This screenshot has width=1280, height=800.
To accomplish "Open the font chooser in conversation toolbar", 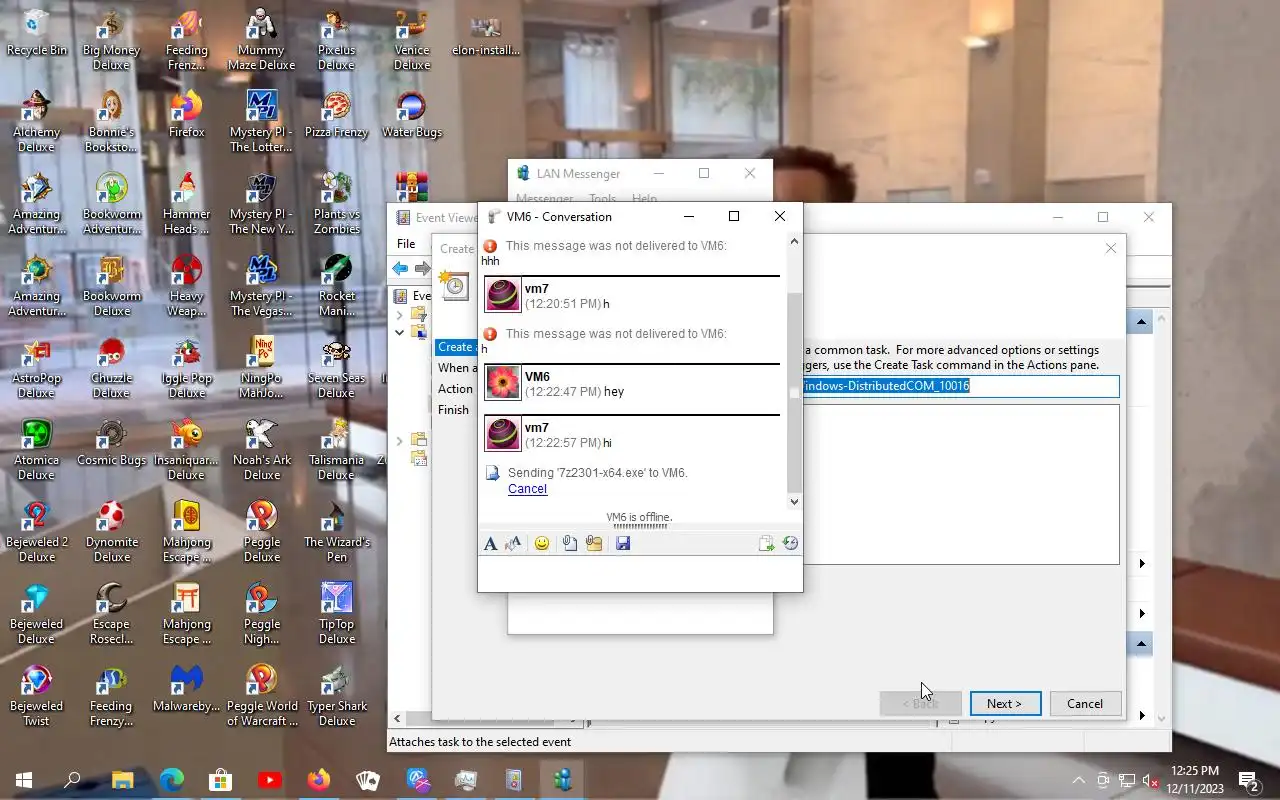I will [x=490, y=543].
